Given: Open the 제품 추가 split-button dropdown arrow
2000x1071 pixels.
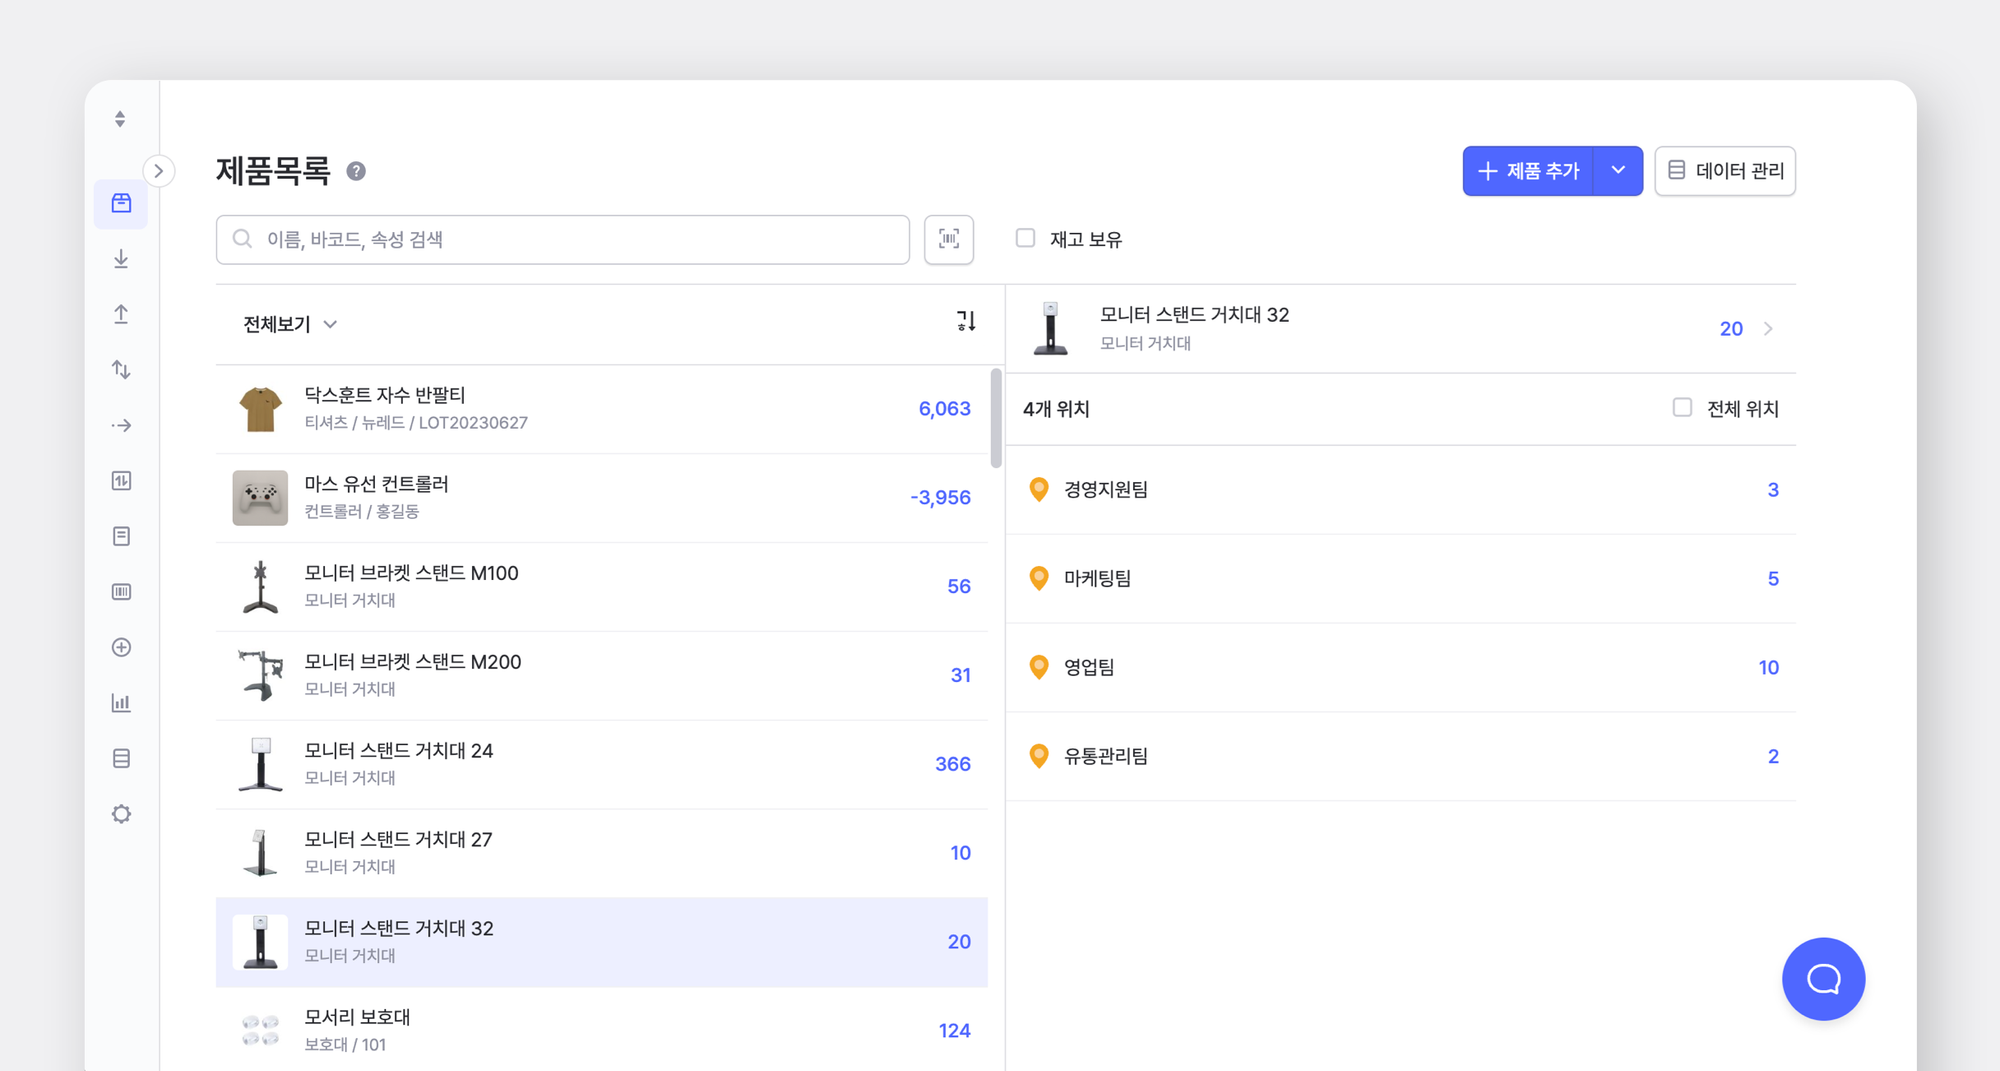Looking at the screenshot, I should (x=1617, y=171).
